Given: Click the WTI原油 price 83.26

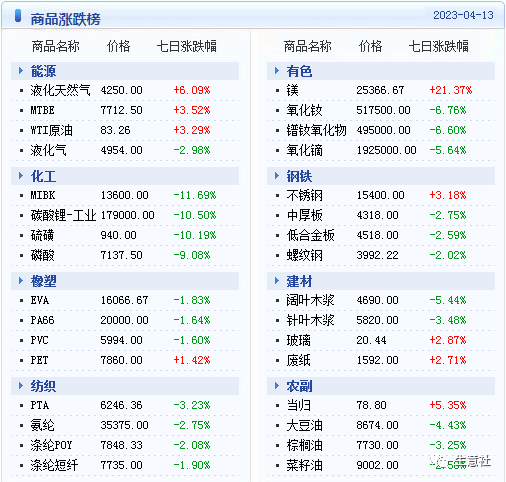Looking at the screenshot, I should click(115, 130).
